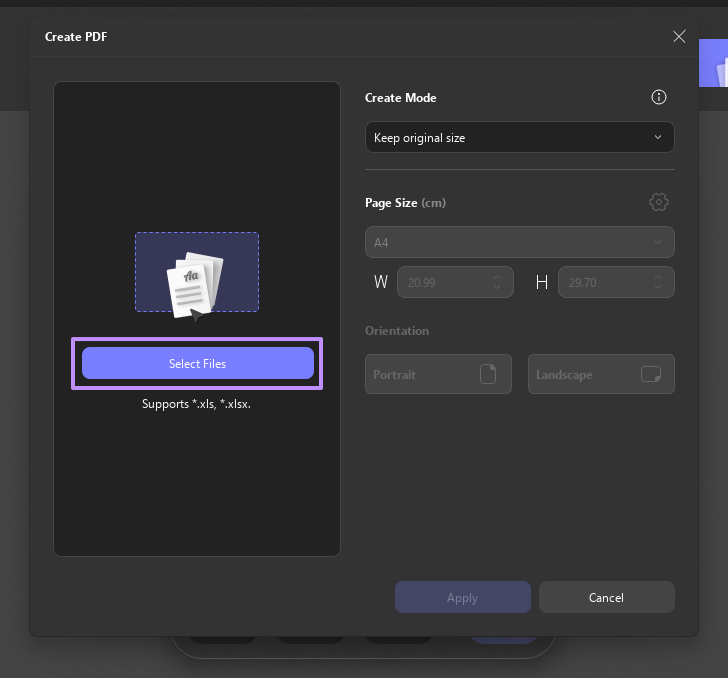Expand the Keep original size dropdown
The width and height of the screenshot is (728, 678).
tap(520, 137)
